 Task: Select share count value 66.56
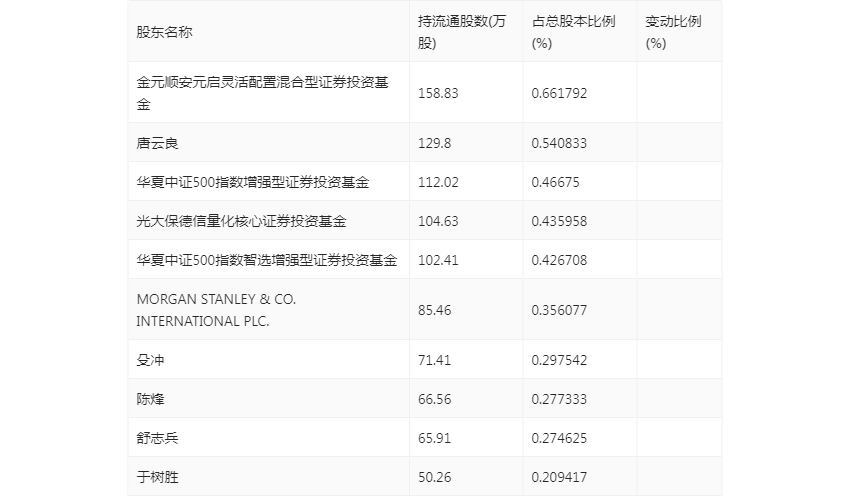(434, 399)
